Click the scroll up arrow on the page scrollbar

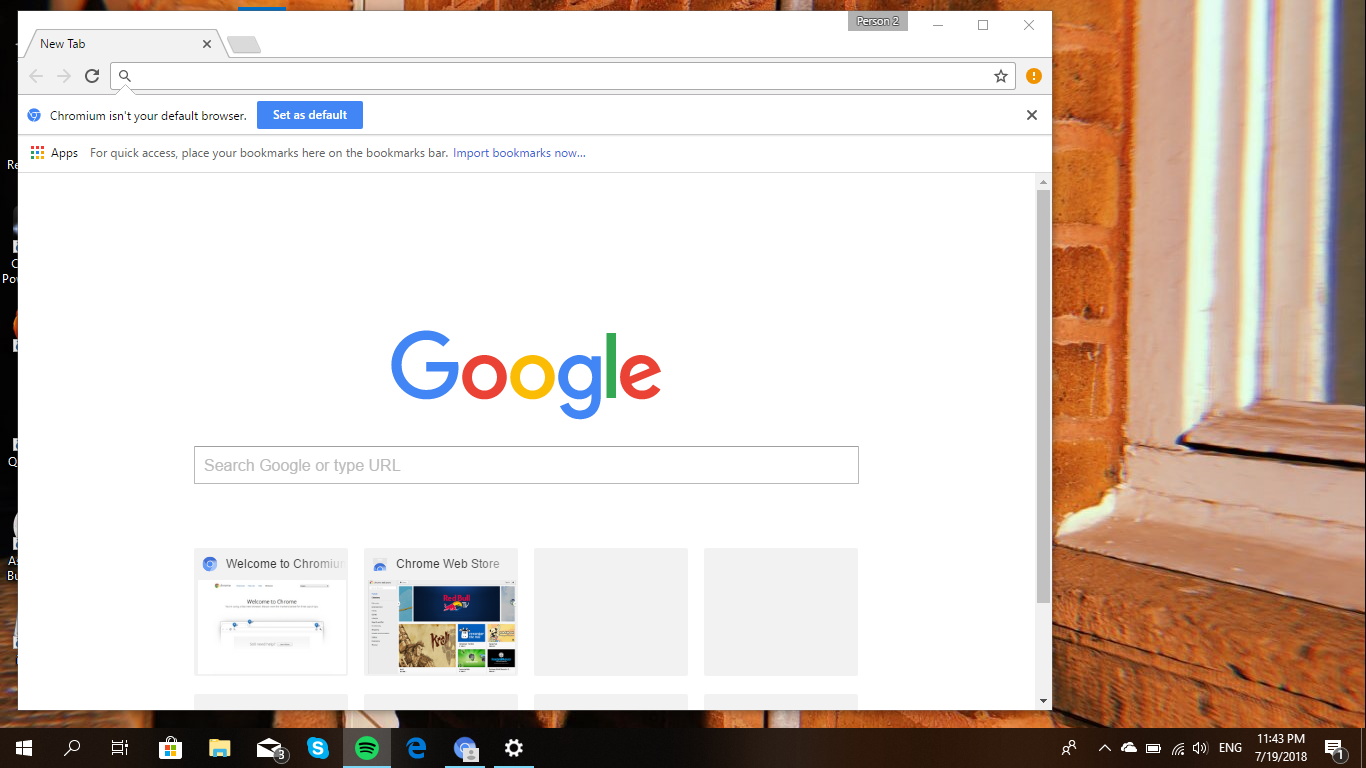[x=1043, y=182]
